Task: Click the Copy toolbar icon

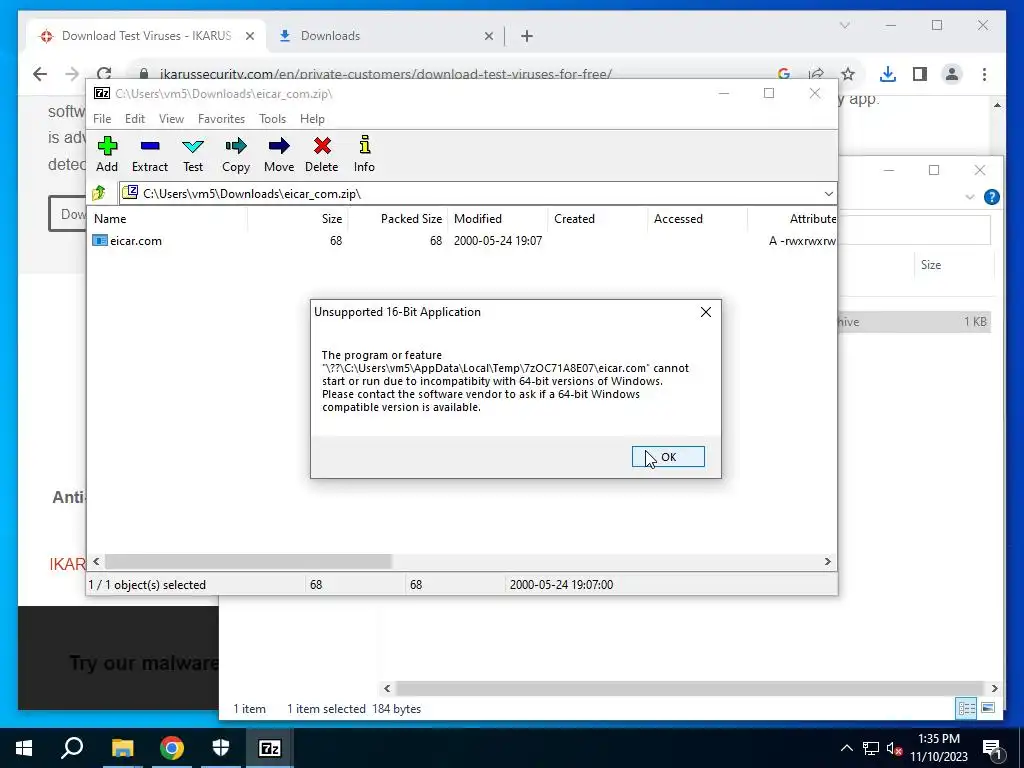Action: tap(236, 146)
